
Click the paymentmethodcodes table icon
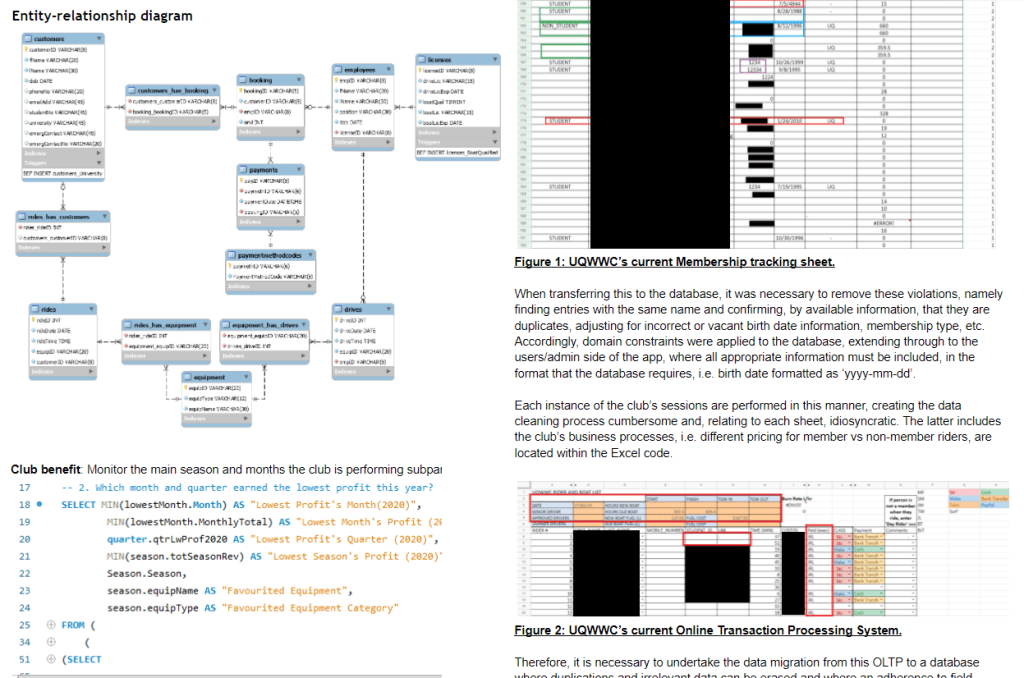click(231, 255)
